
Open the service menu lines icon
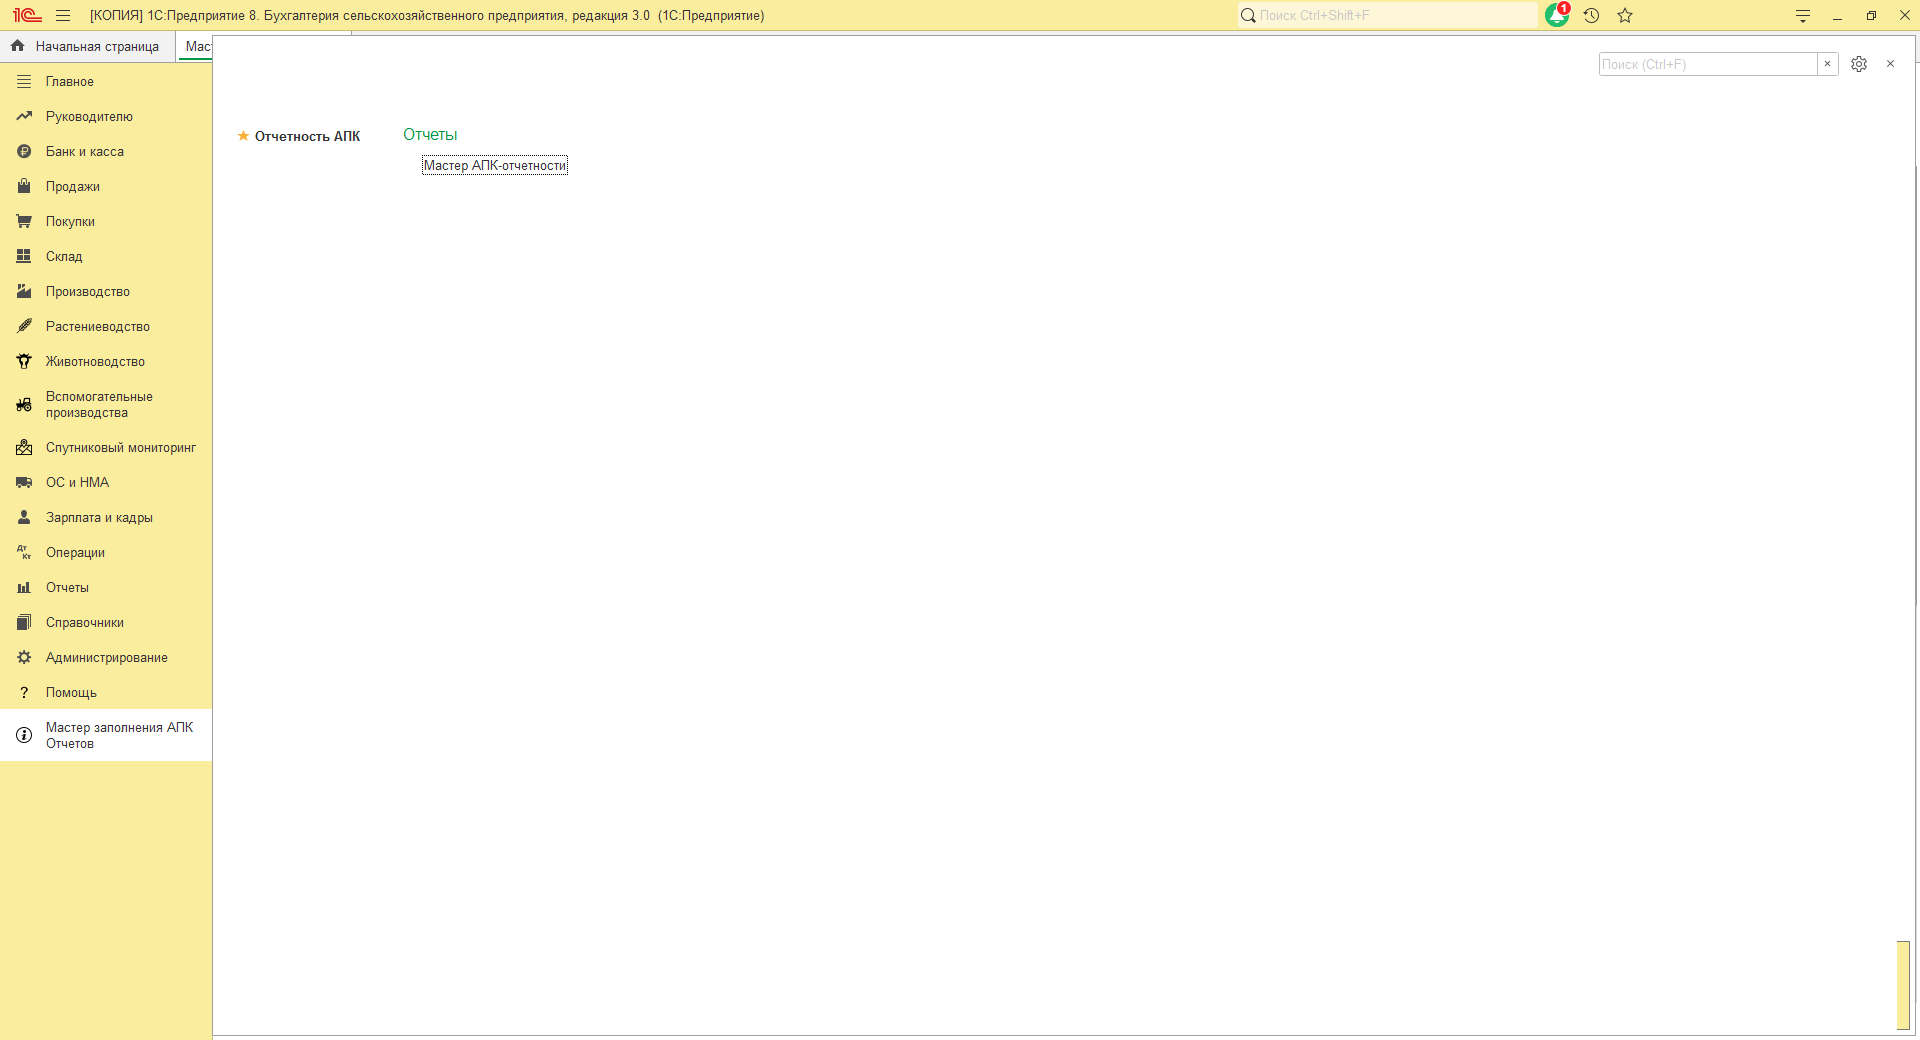pyautogui.click(x=1803, y=15)
